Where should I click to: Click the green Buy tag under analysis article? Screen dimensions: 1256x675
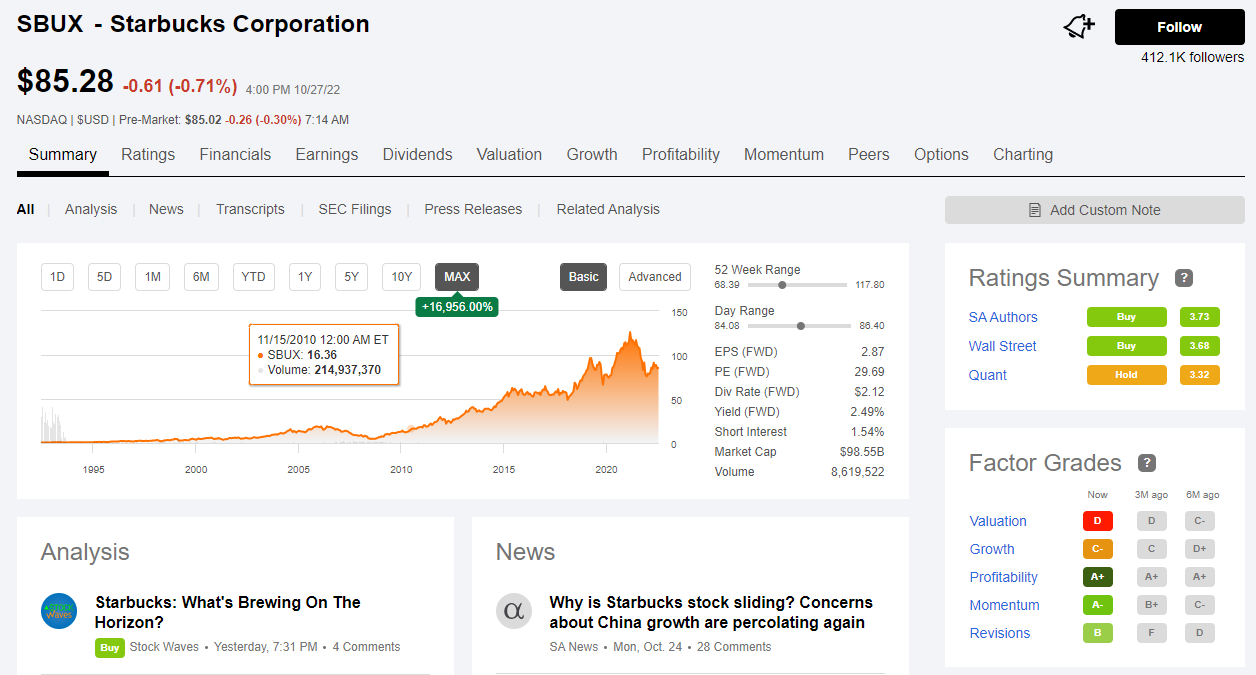click(x=110, y=647)
